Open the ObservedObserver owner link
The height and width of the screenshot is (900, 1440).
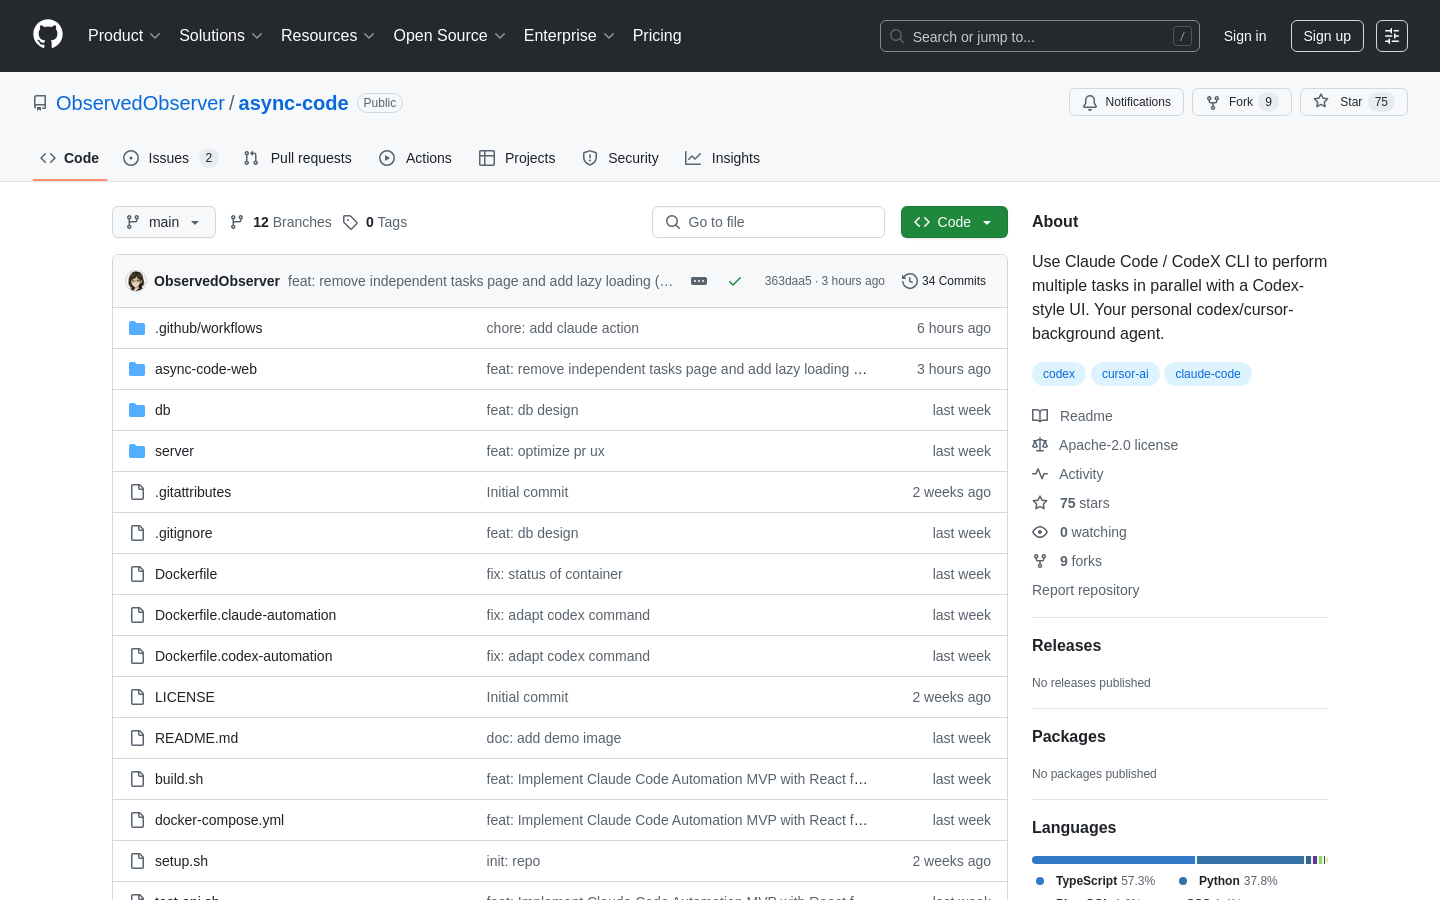point(140,103)
